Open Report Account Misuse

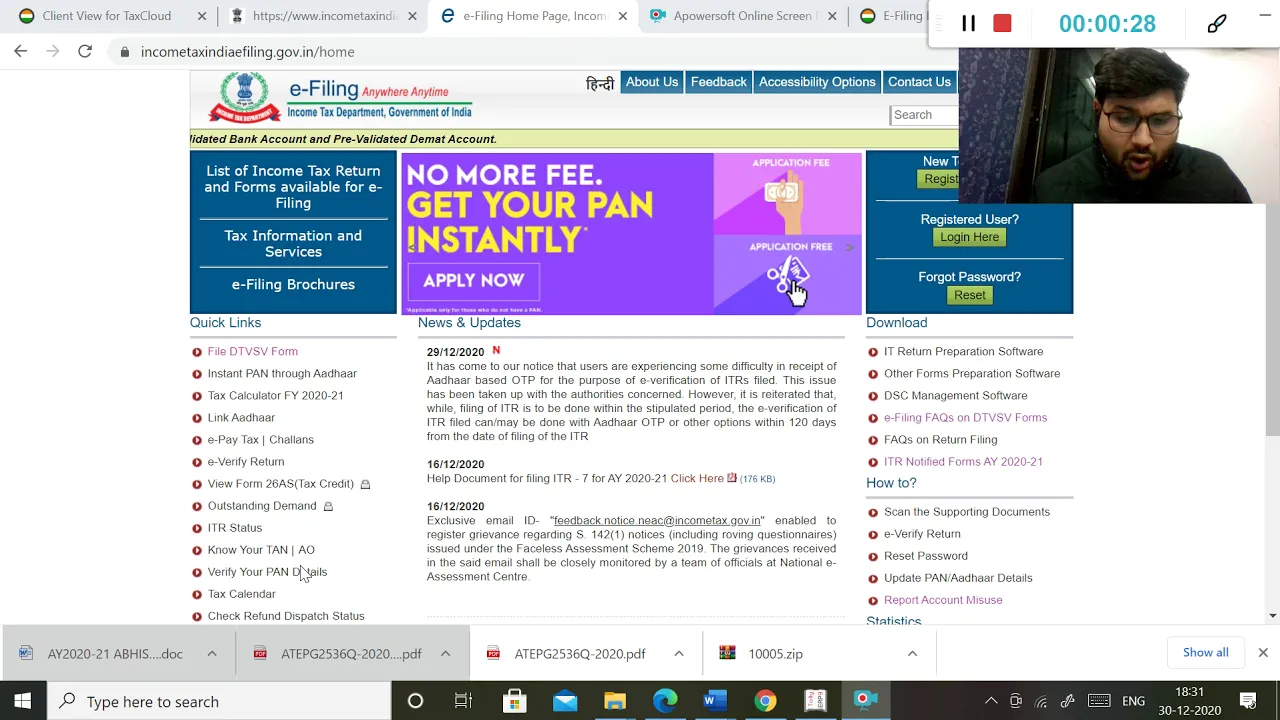click(x=943, y=599)
